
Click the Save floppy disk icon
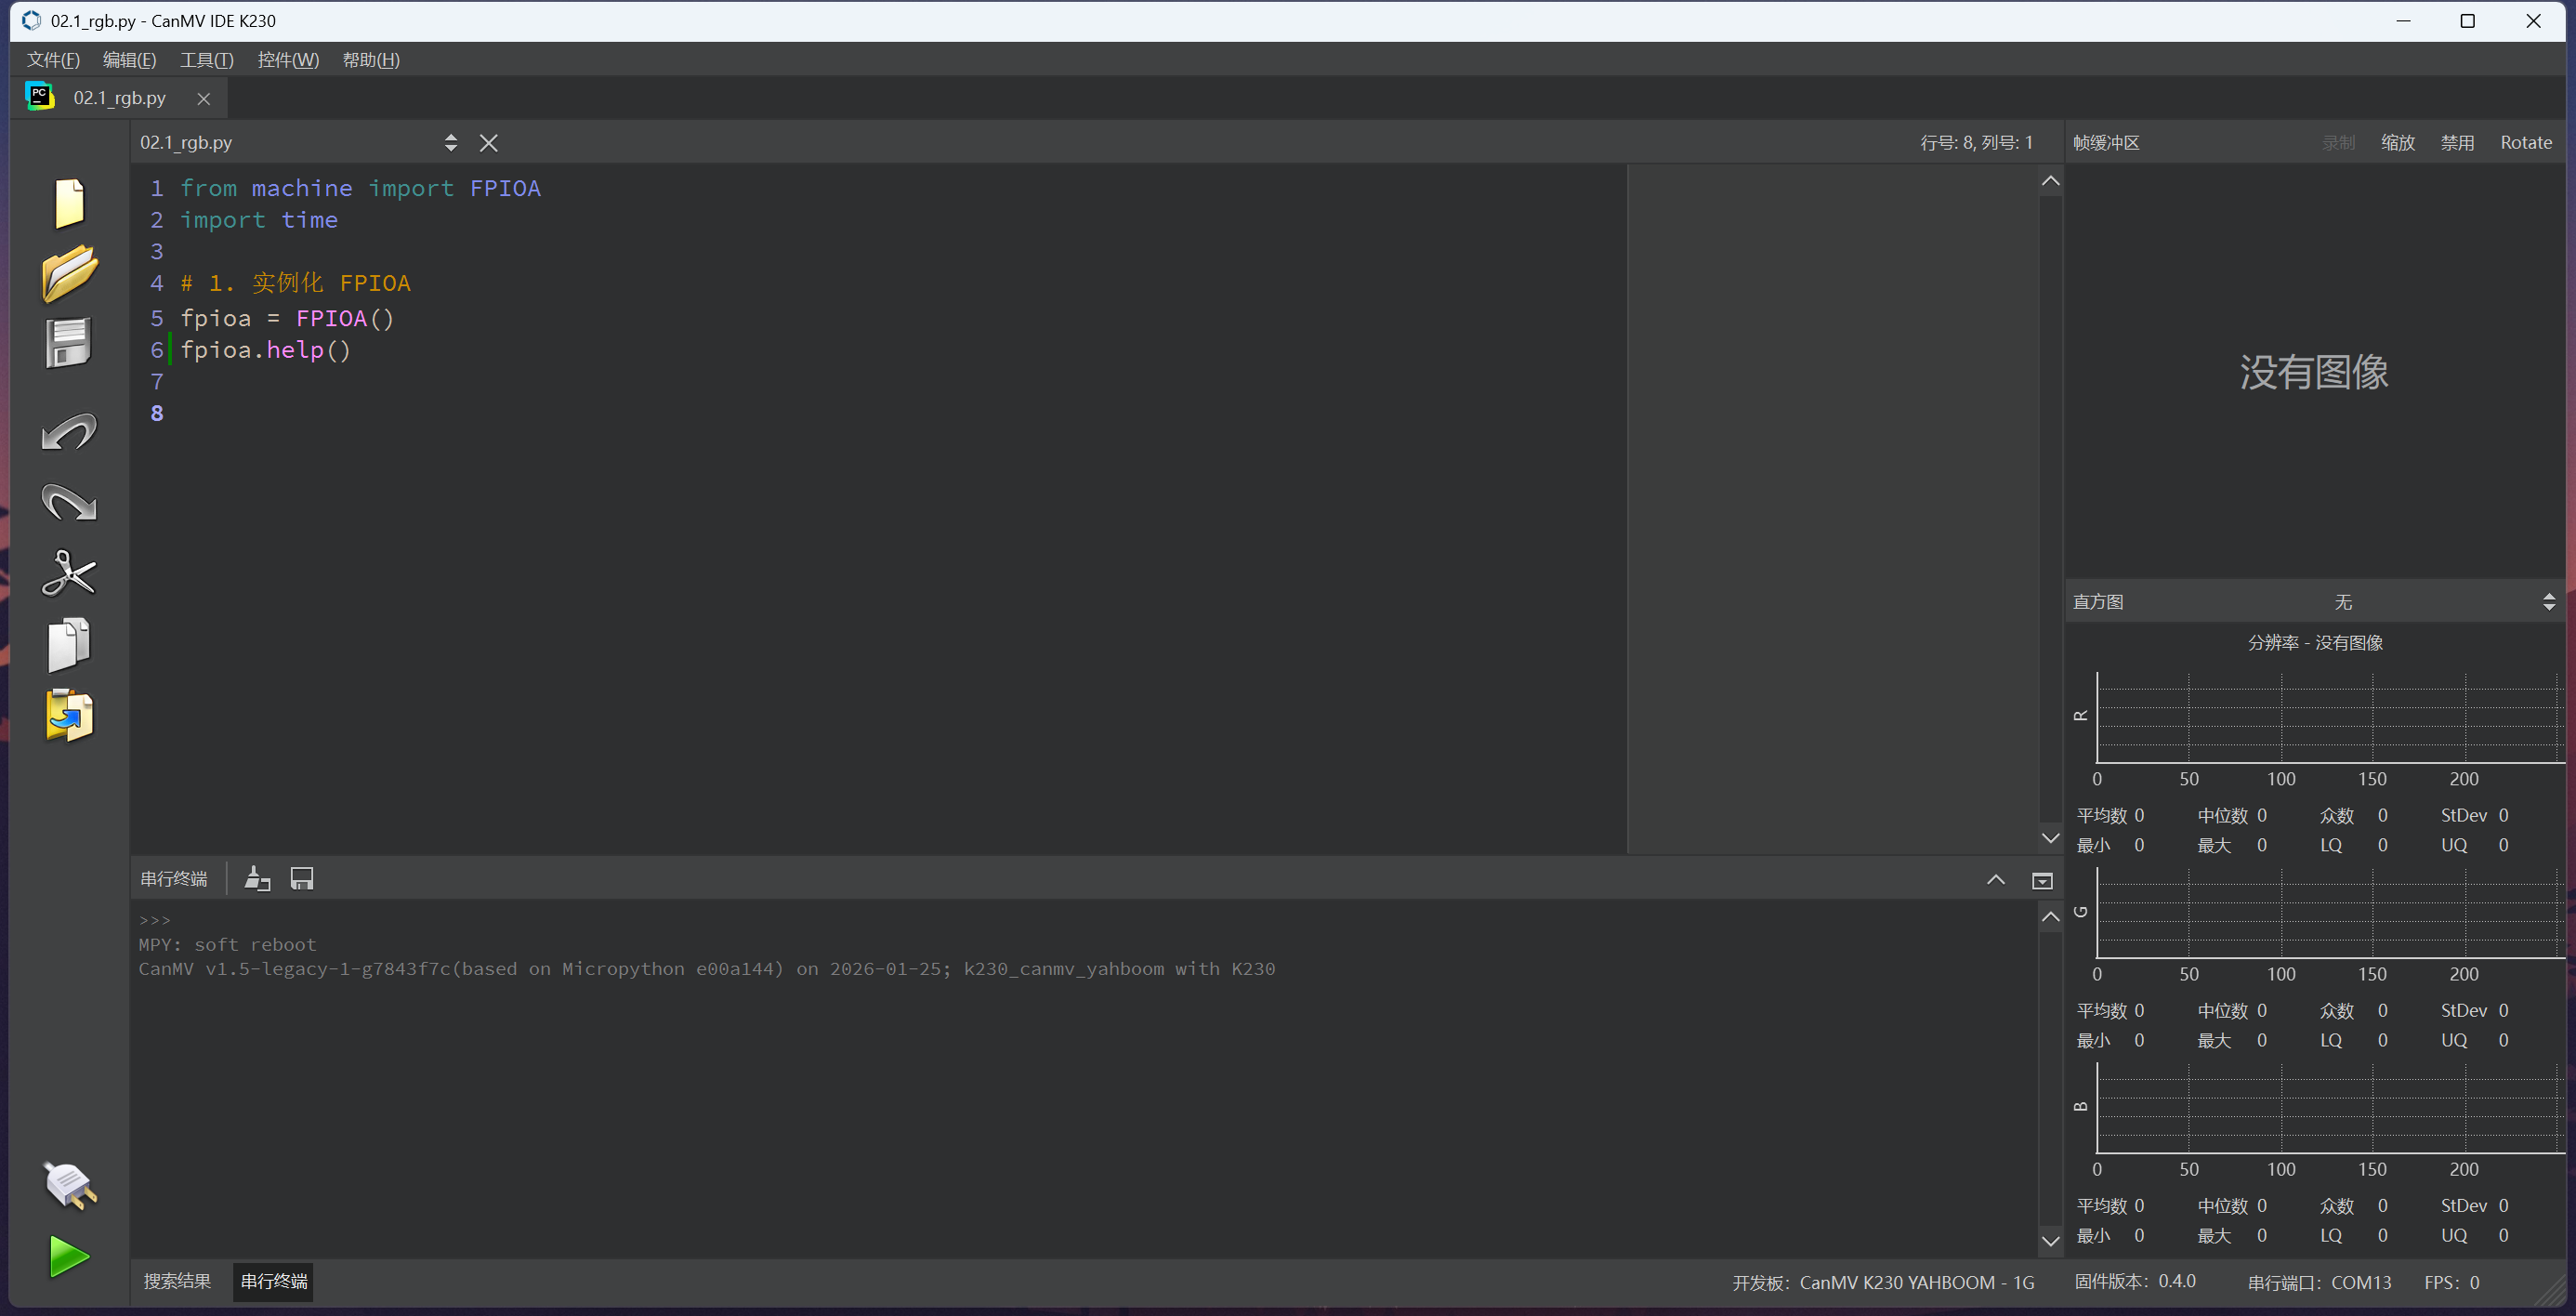coord(69,344)
